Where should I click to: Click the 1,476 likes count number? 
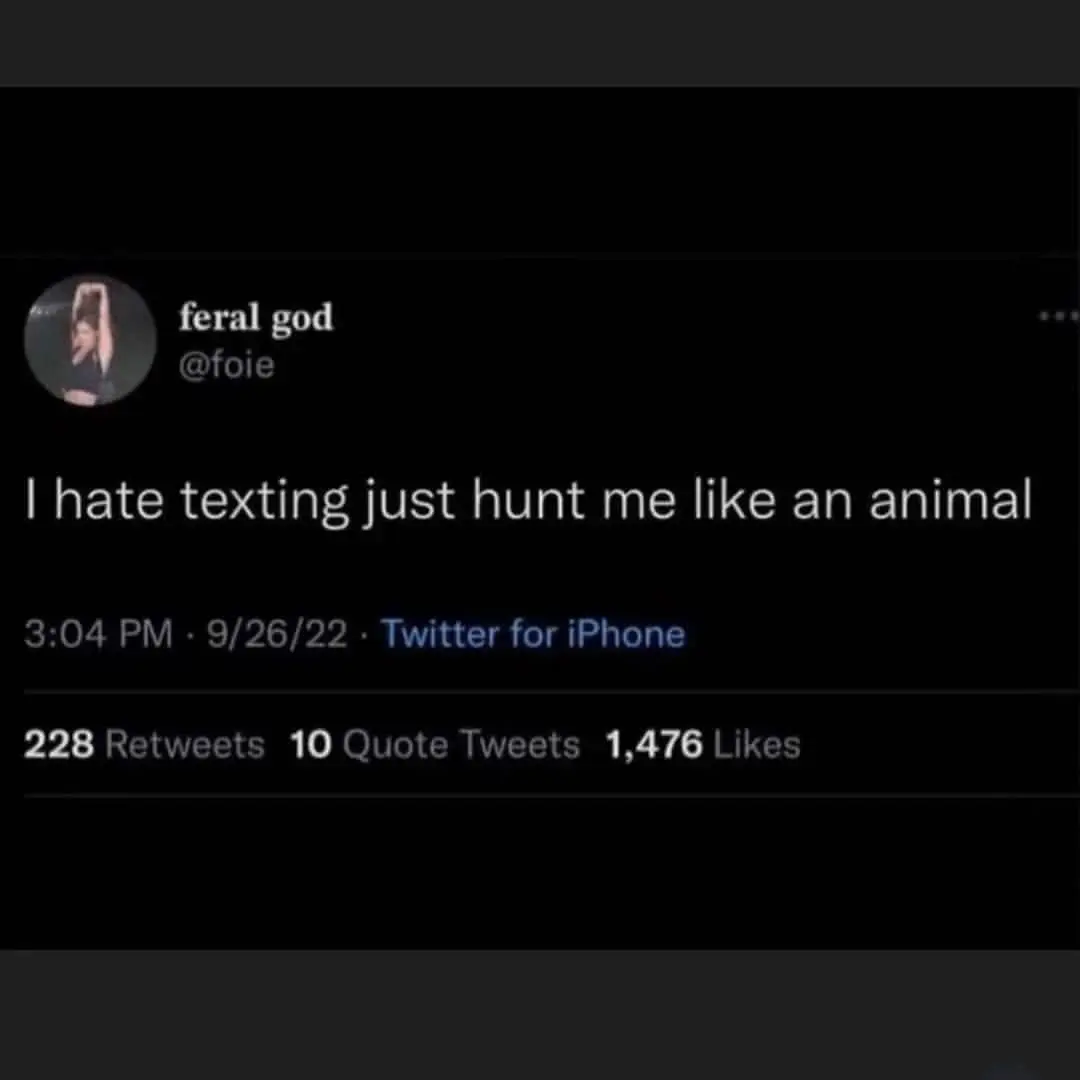click(x=654, y=745)
